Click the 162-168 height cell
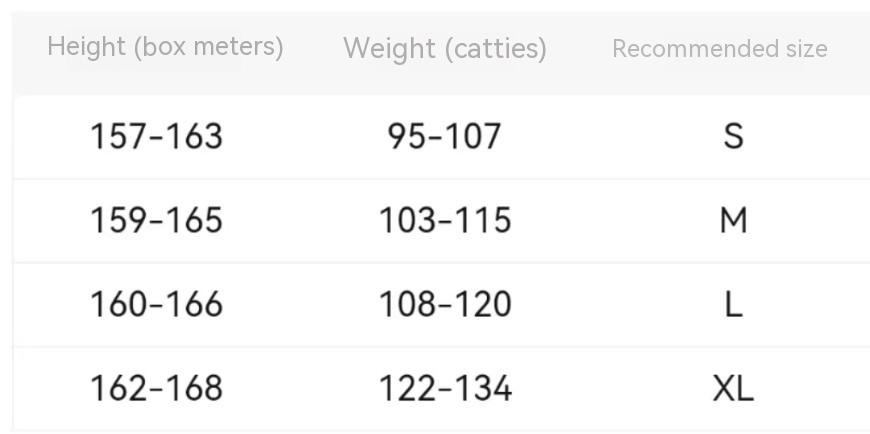The height and width of the screenshot is (434, 870). click(156, 388)
